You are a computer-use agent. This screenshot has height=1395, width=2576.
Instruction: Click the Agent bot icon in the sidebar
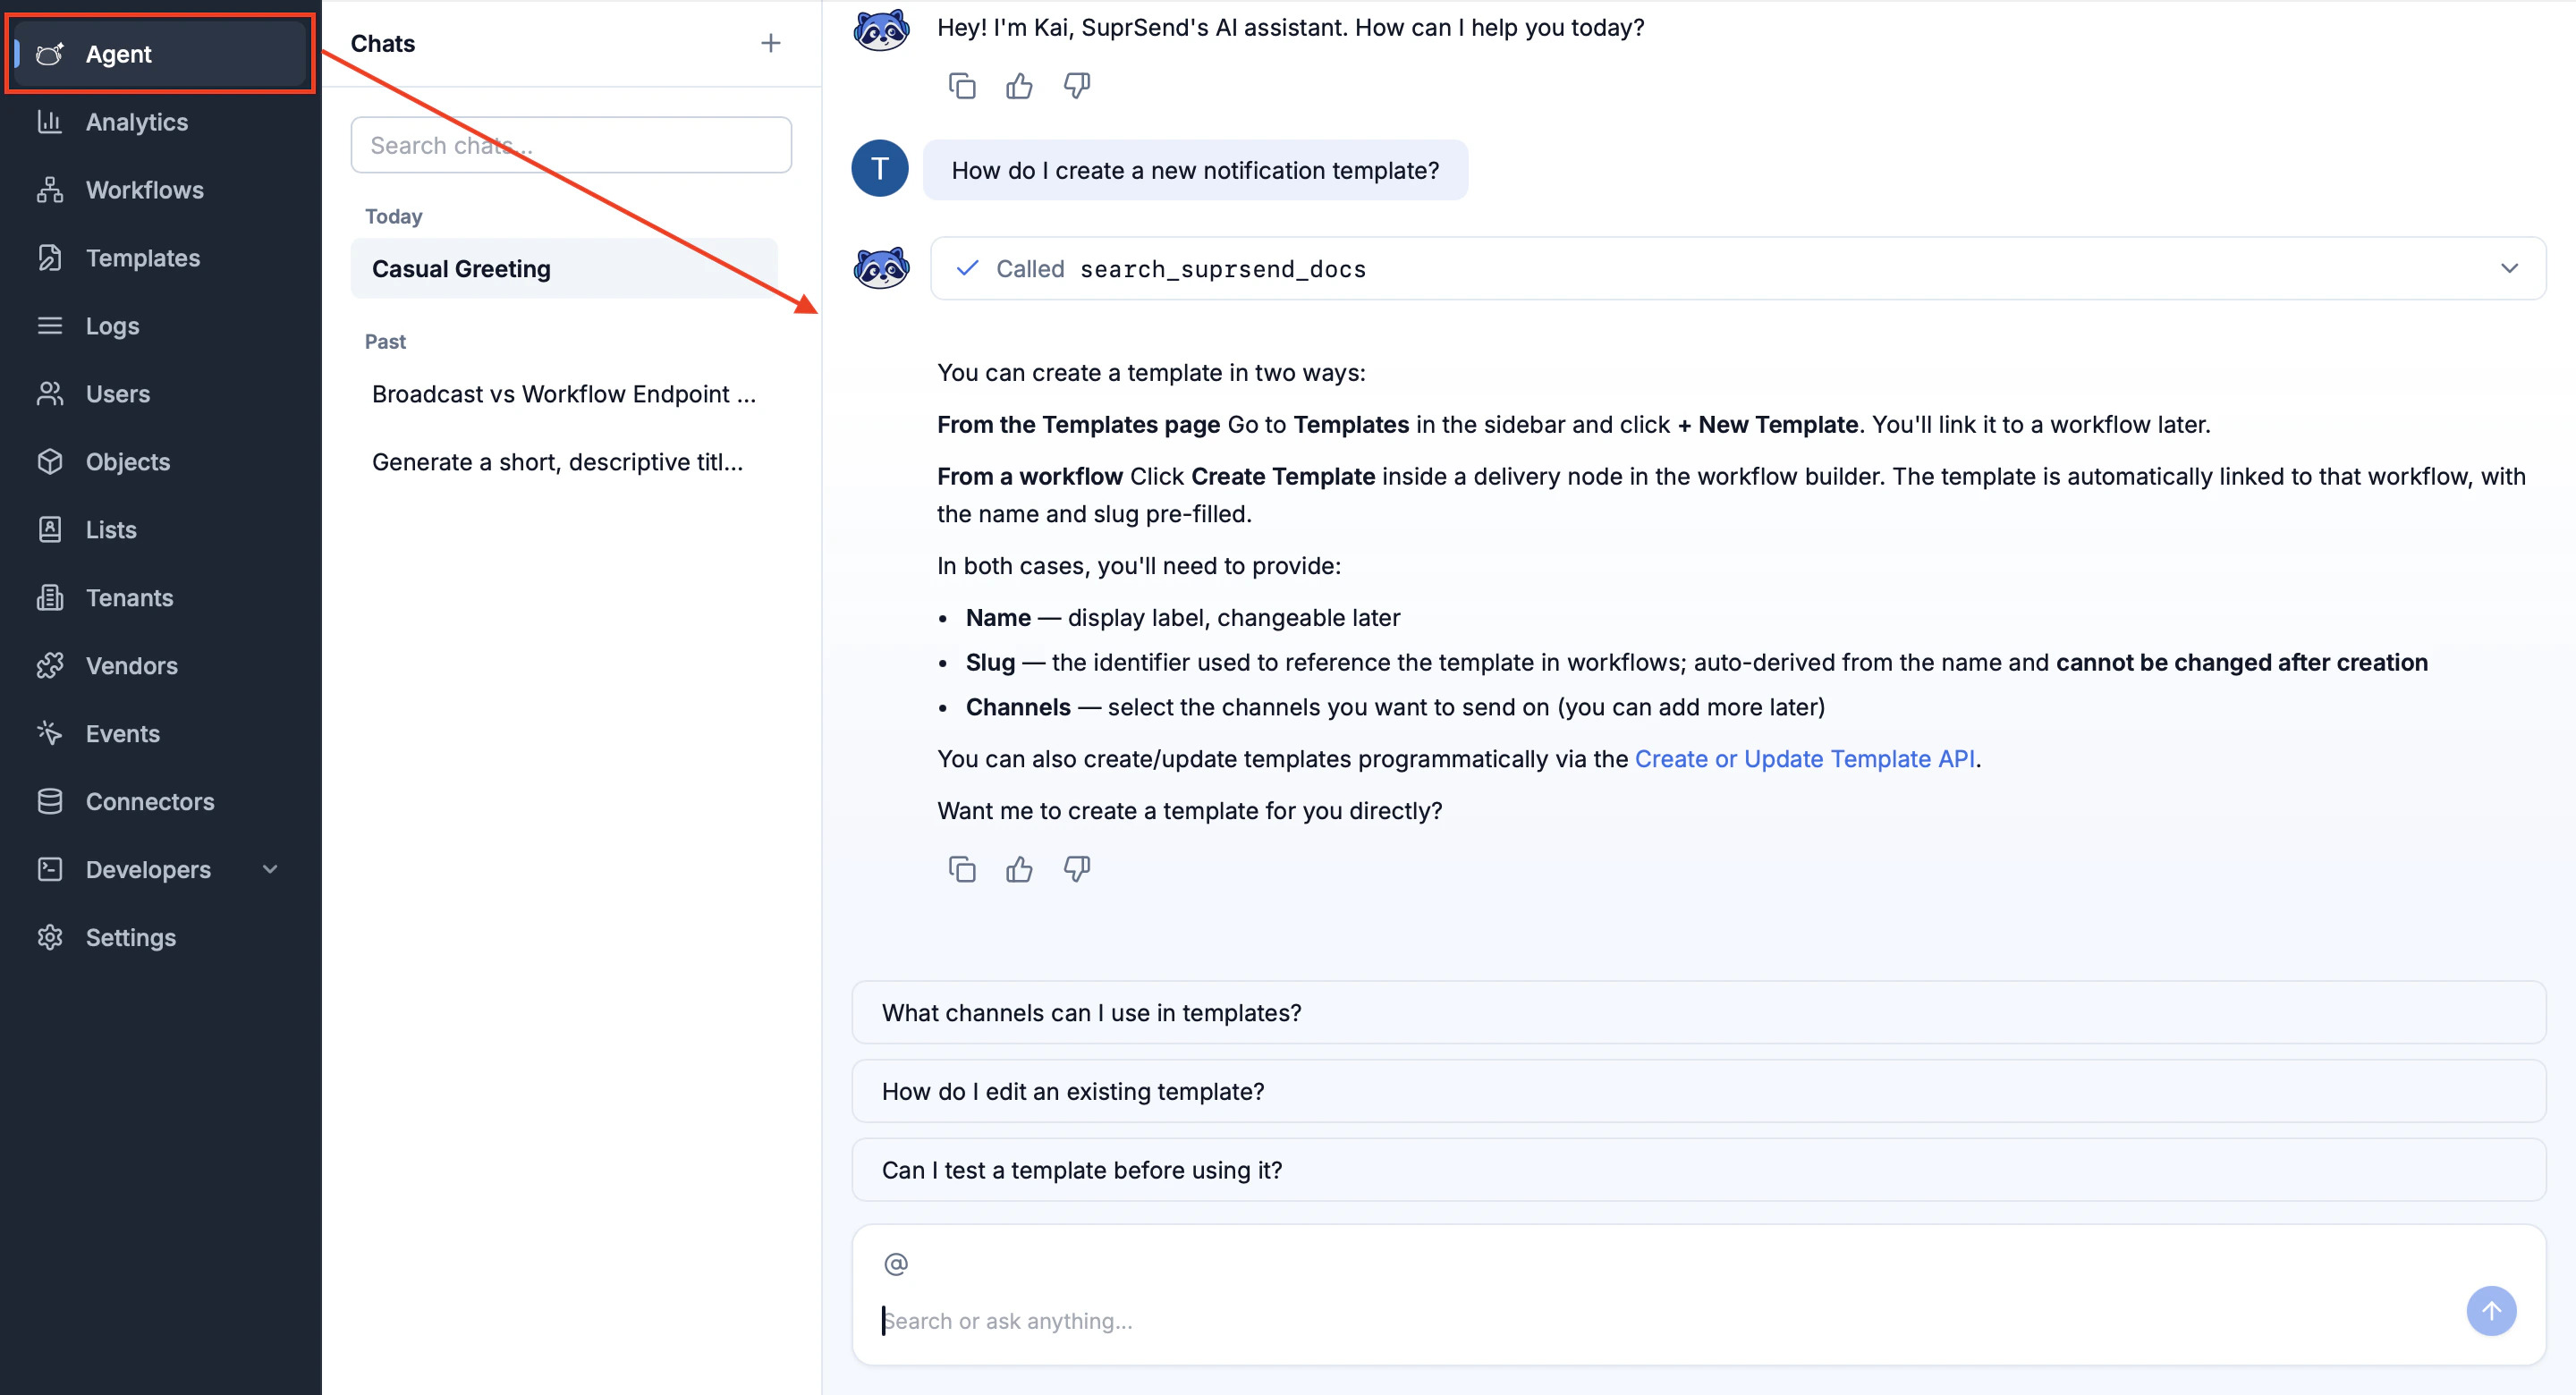click(50, 54)
